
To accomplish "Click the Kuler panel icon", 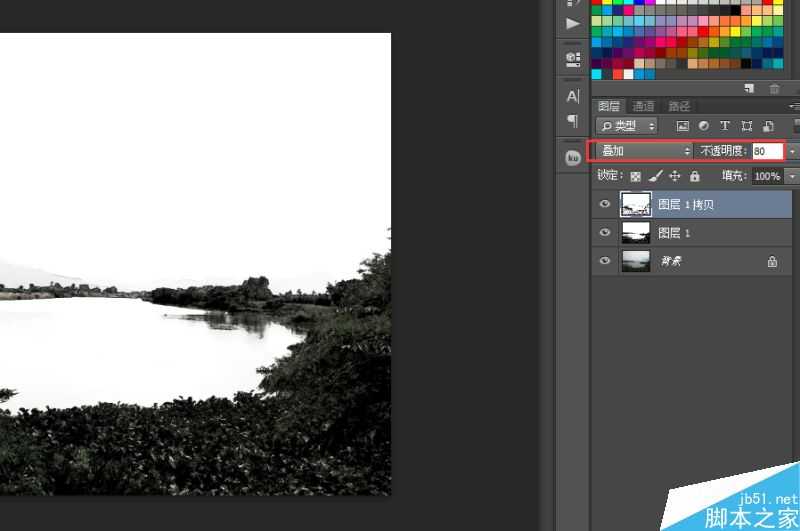I will pyautogui.click(x=573, y=158).
